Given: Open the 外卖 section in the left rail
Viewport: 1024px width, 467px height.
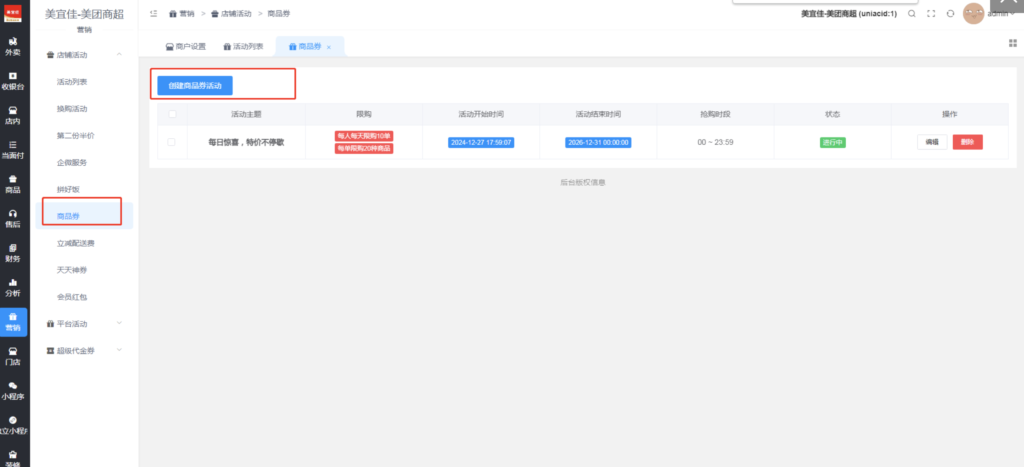Looking at the screenshot, I should point(12,46).
